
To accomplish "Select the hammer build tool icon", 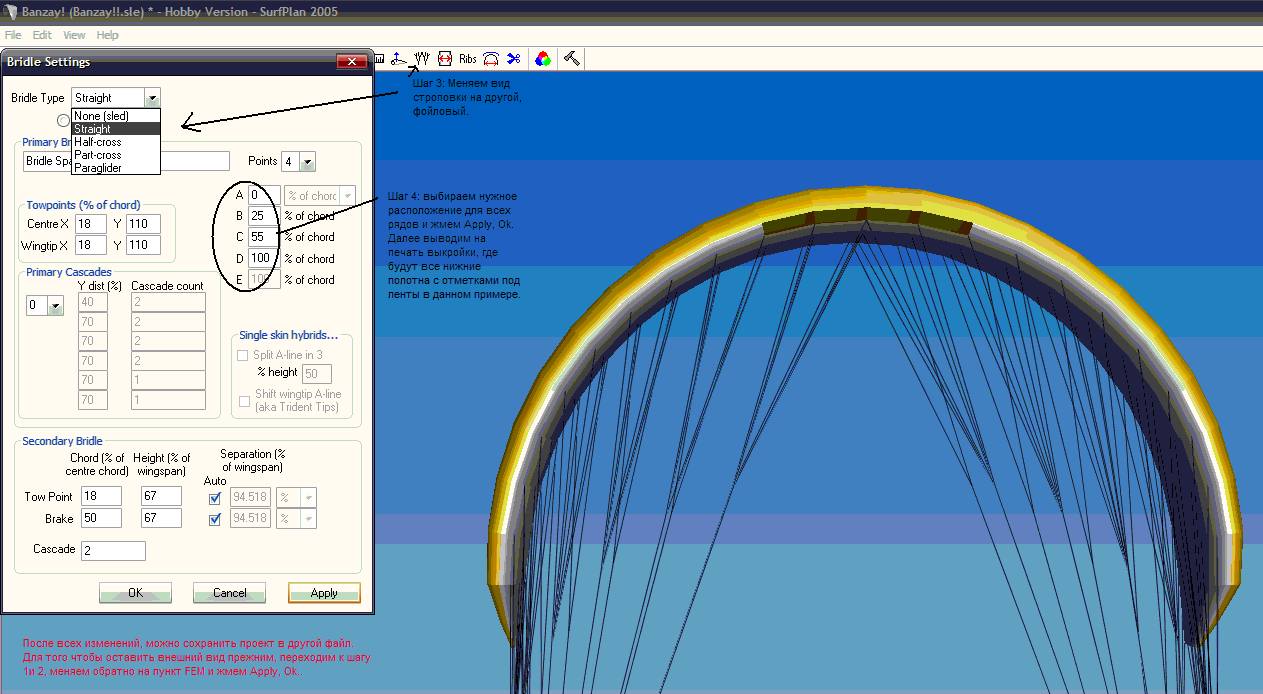I will [x=572, y=58].
